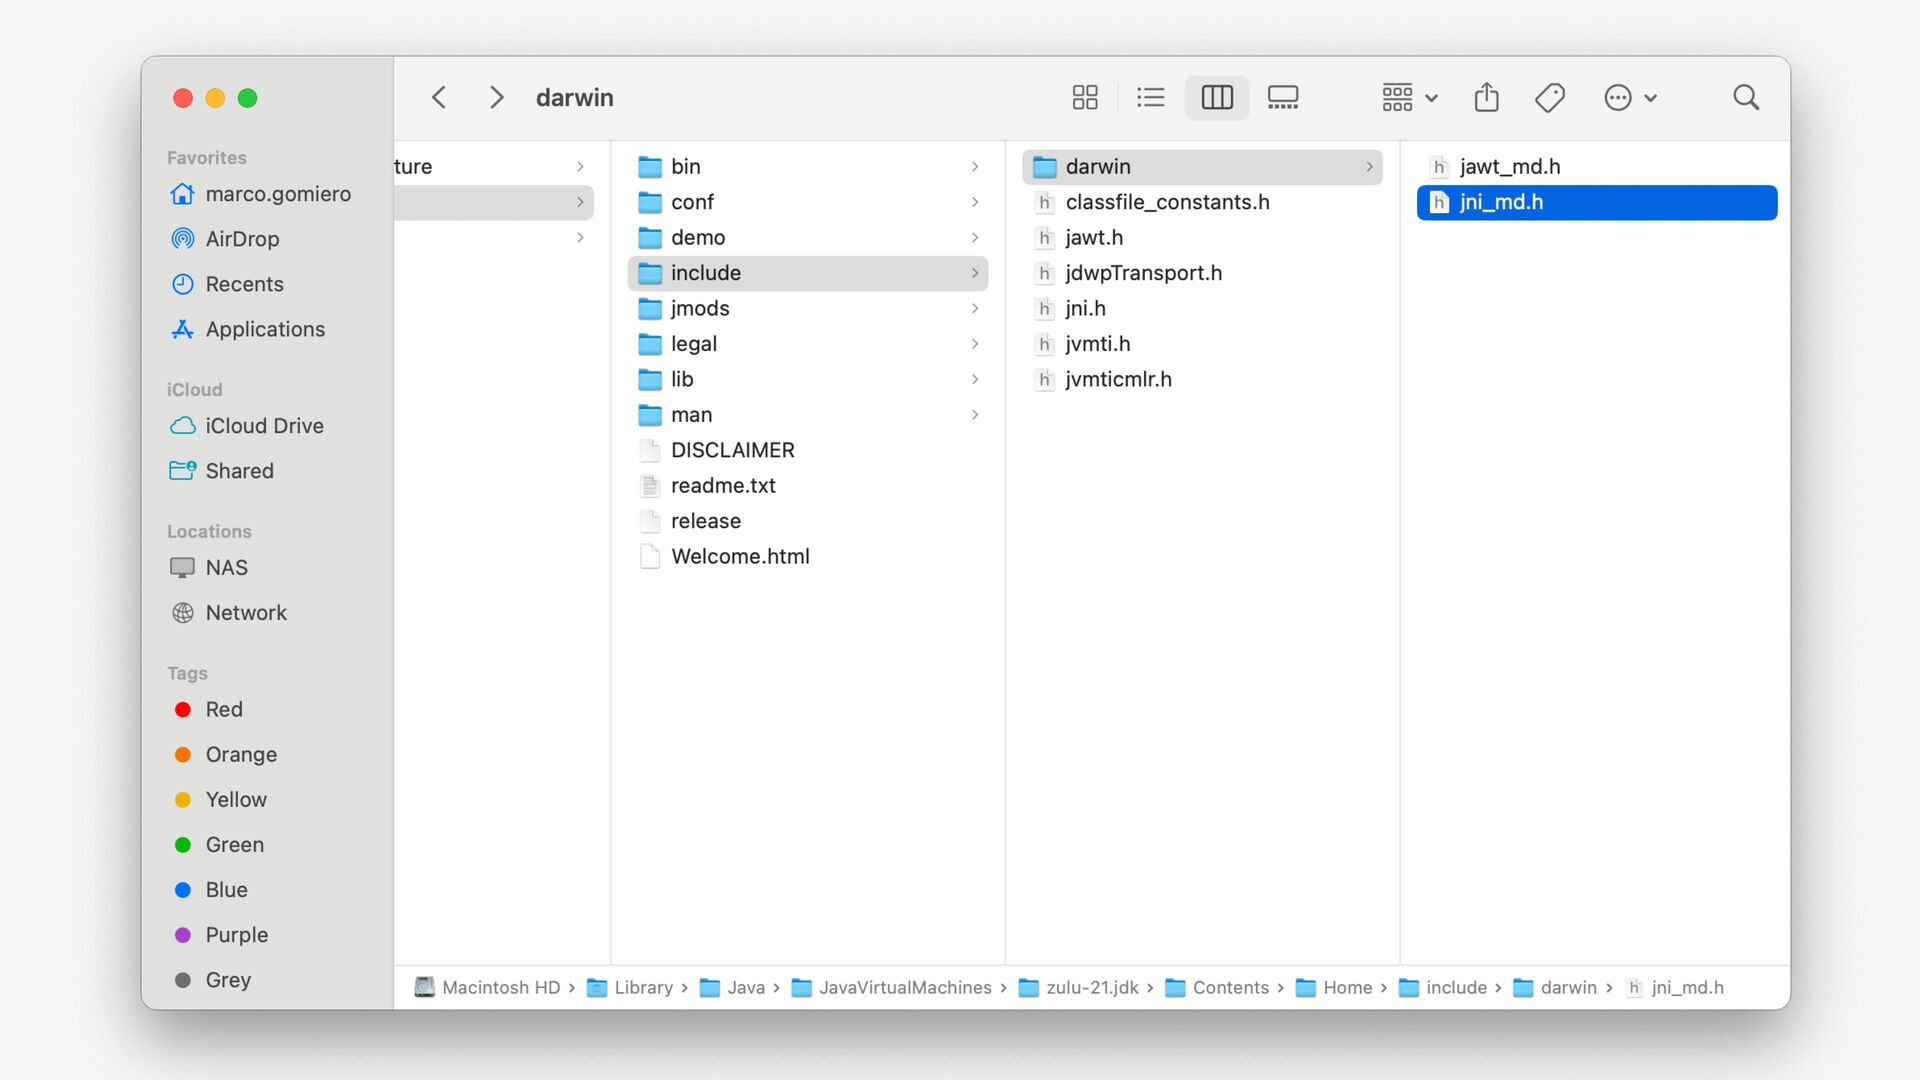Viewport: 1920px width, 1080px height.
Task: Select the Purple tag in sidebar
Action: click(x=236, y=934)
